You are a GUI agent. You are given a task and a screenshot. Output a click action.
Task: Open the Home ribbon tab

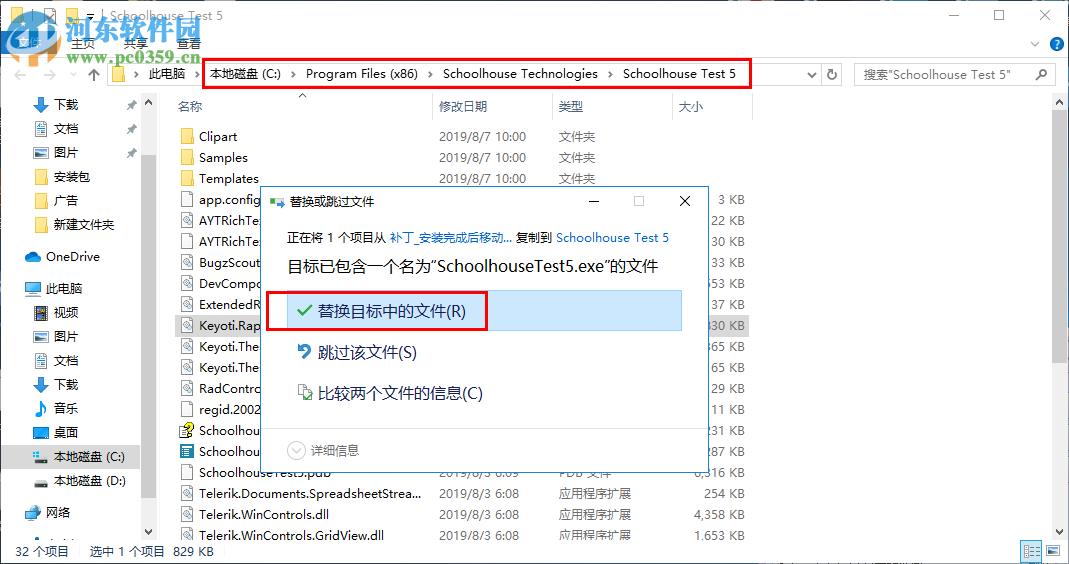coord(82,44)
